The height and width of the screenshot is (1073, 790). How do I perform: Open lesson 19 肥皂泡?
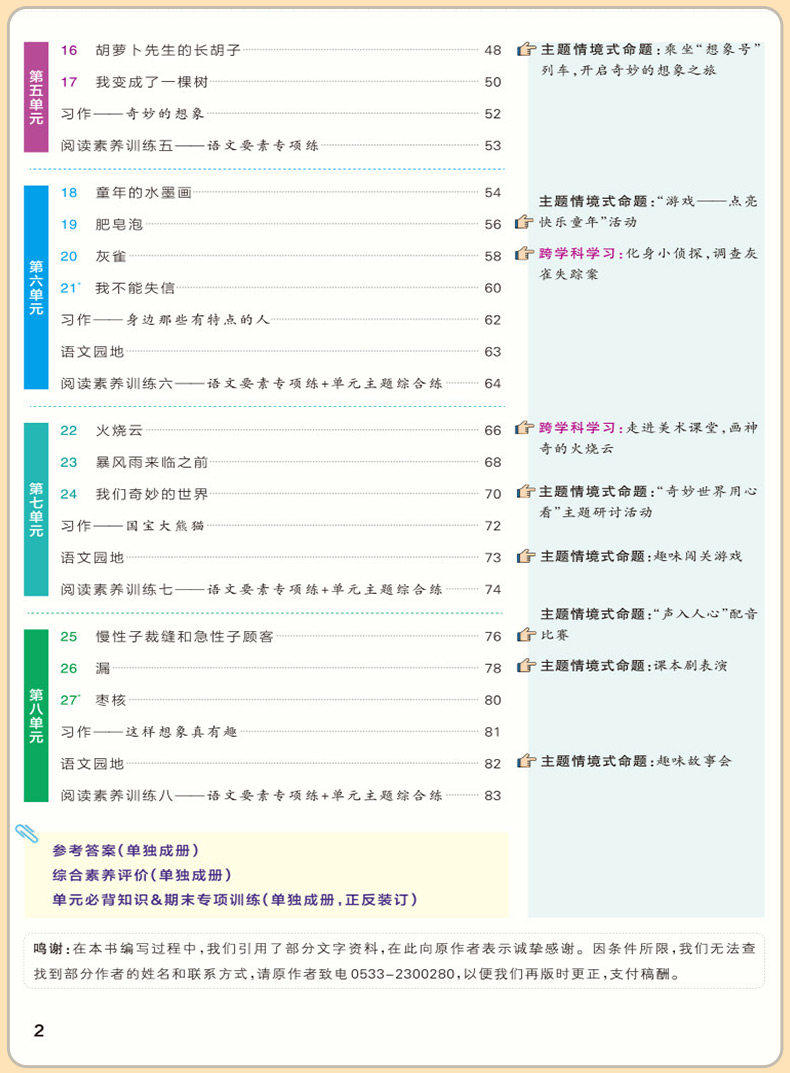(281, 224)
